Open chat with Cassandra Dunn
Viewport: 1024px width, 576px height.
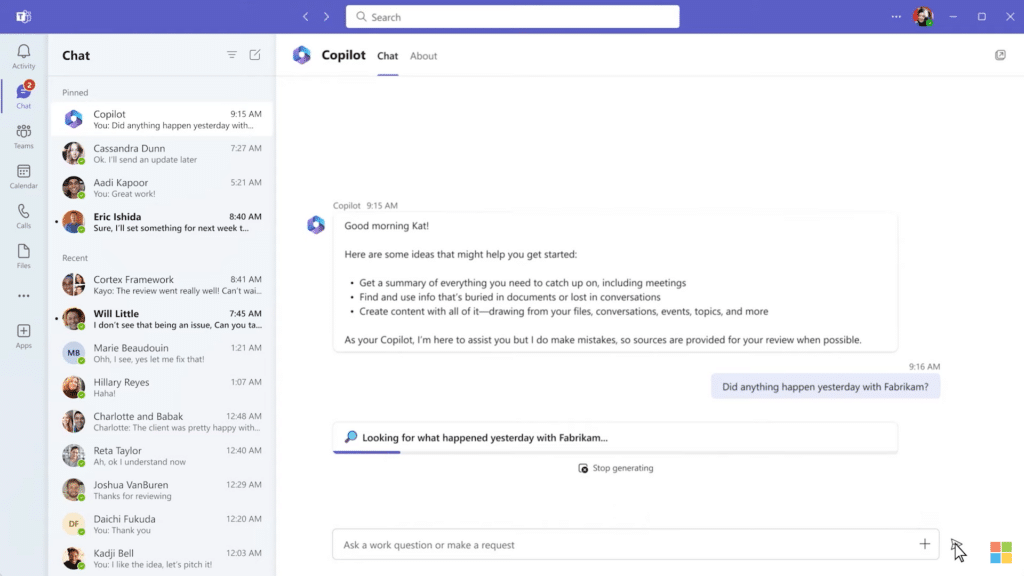pyautogui.click(x=160, y=154)
